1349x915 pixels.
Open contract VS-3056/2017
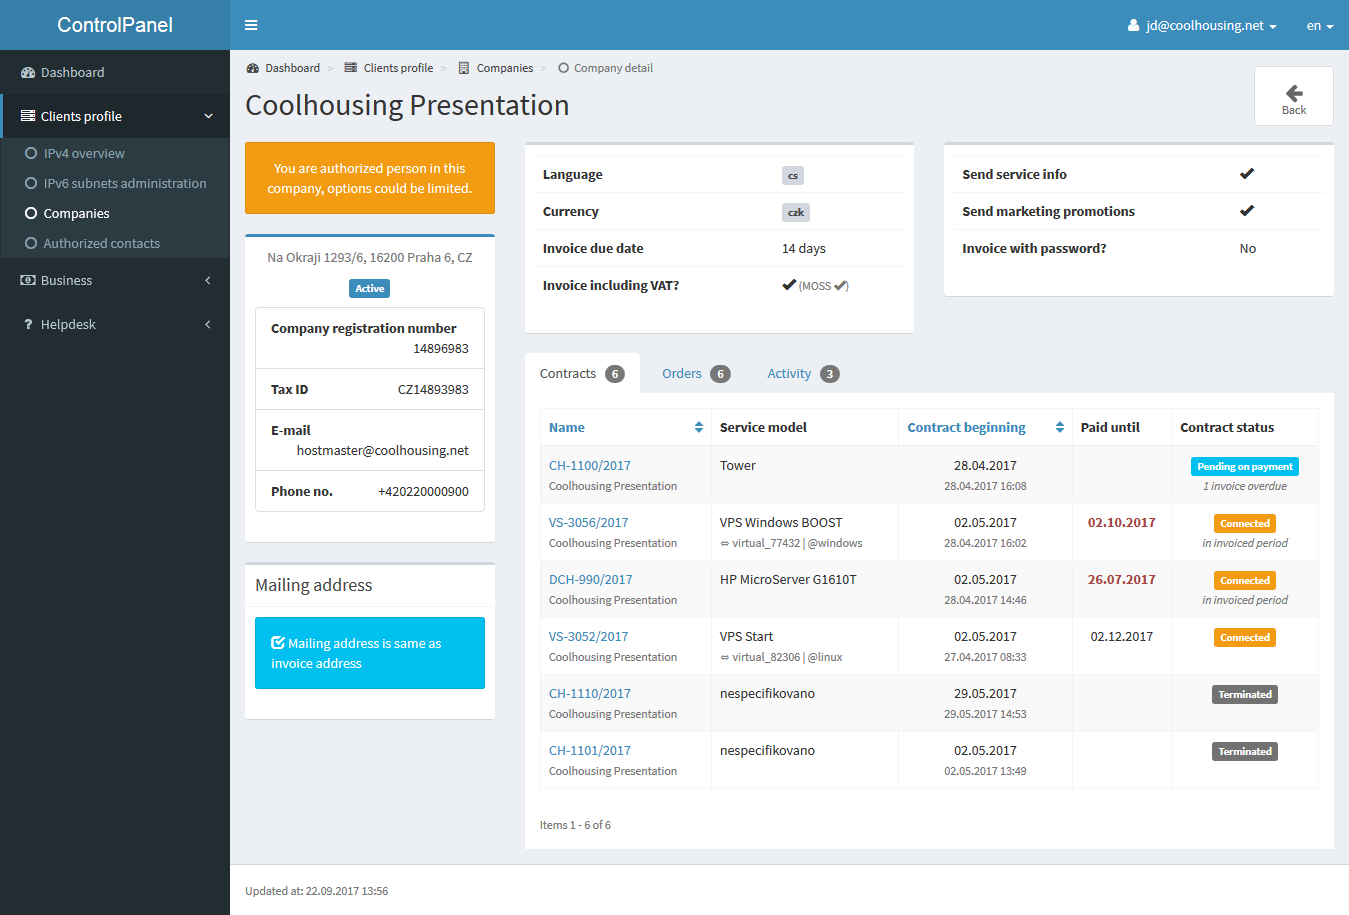[589, 523]
